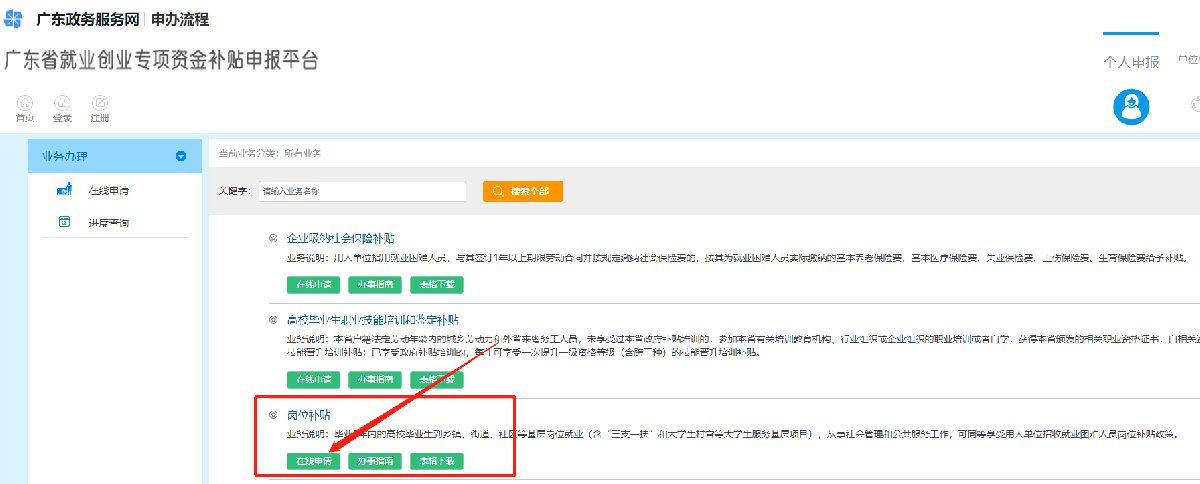
Task: Click 表格下载 under 岗位补贴
Action: coord(437,461)
